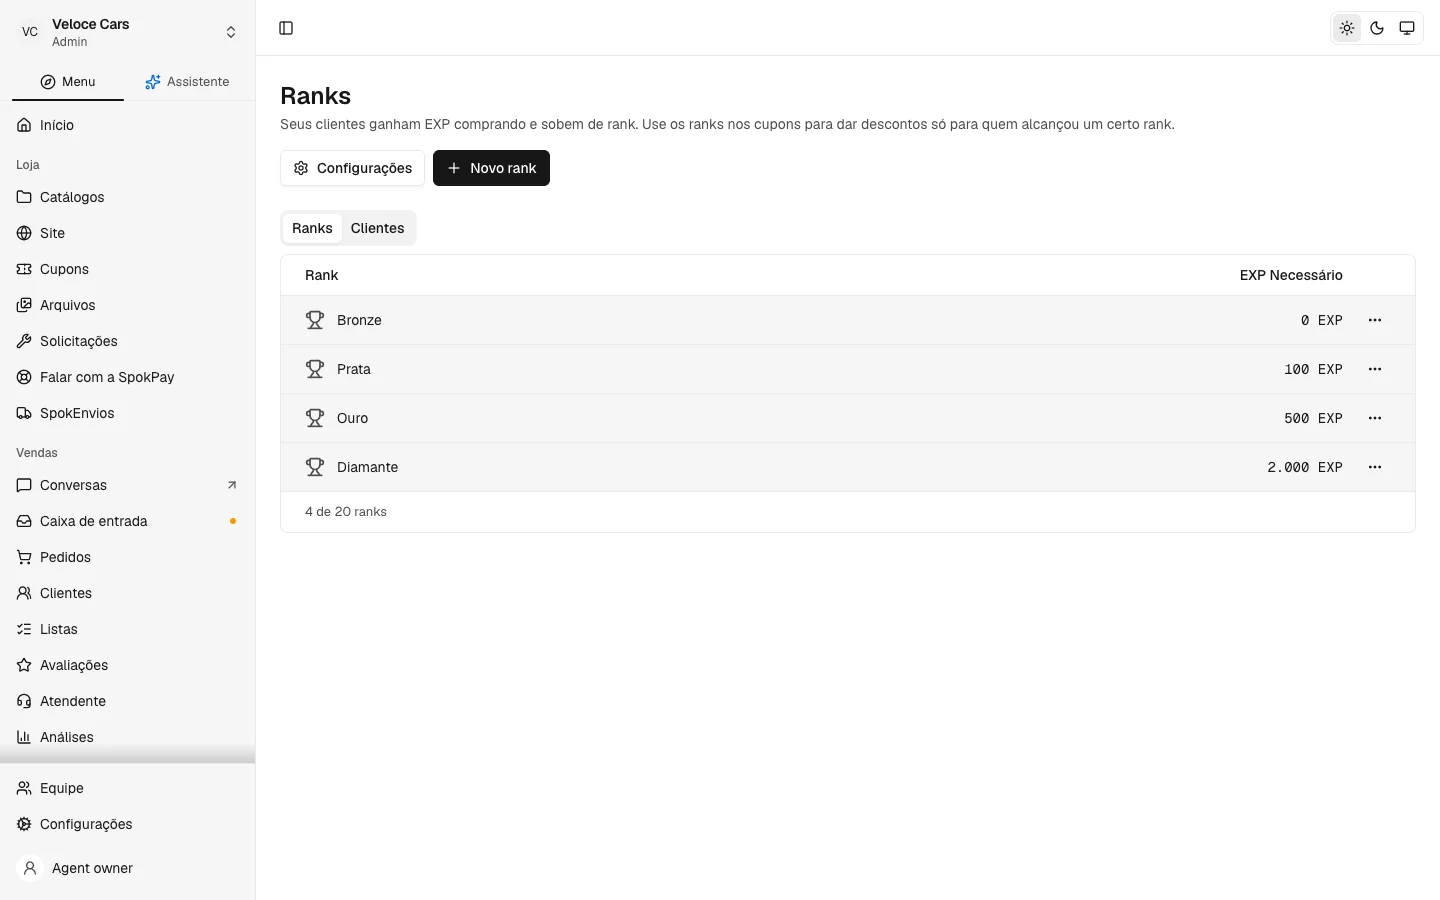Open Clientes in sidebar menu
Viewport: 1440px width, 900px height.
click(x=128, y=593)
